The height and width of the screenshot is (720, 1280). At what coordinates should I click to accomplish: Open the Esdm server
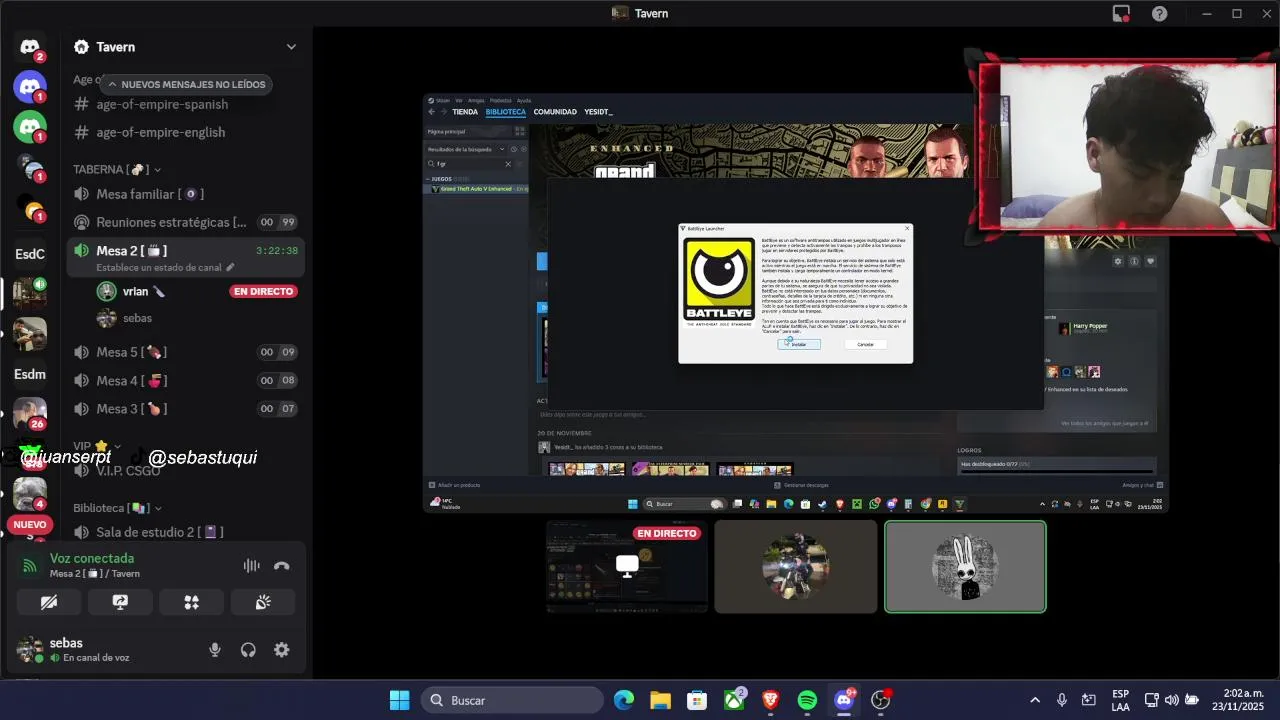tap(30, 374)
